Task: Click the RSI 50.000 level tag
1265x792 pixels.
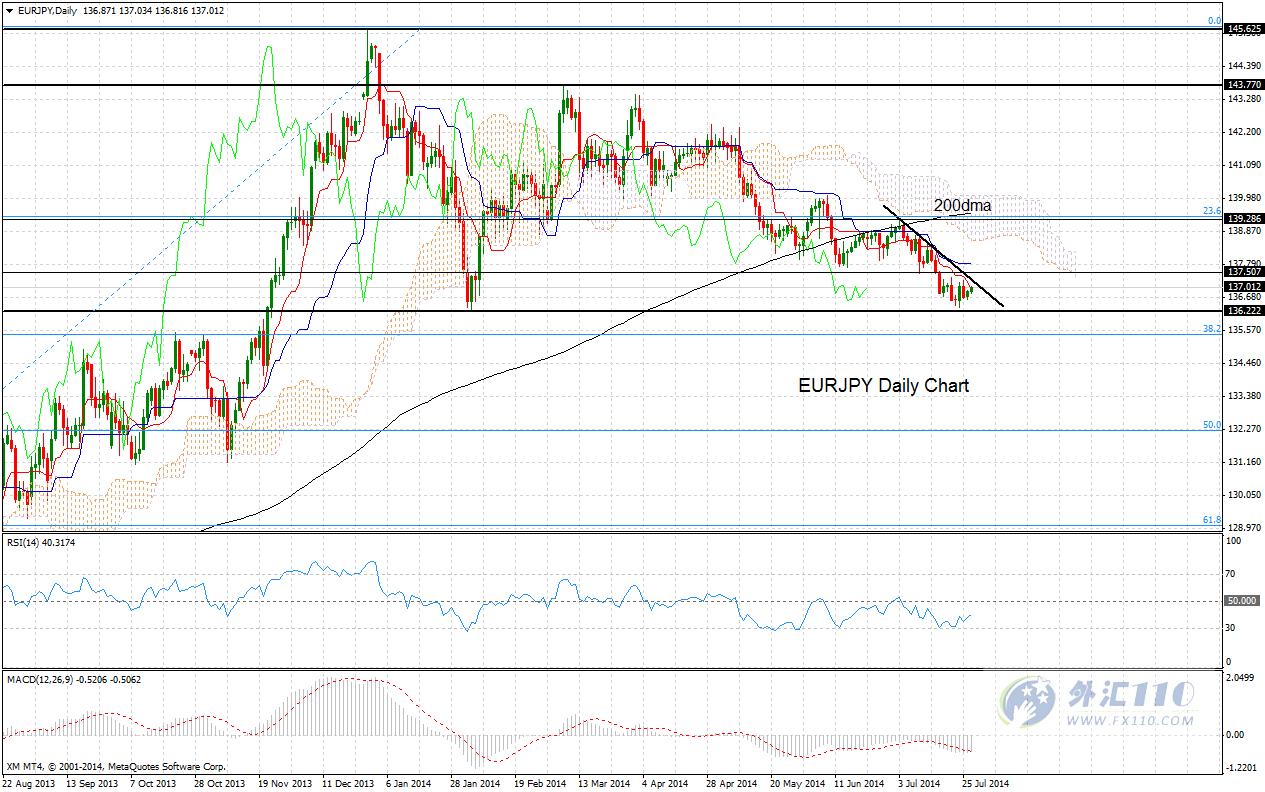Action: point(1244,601)
